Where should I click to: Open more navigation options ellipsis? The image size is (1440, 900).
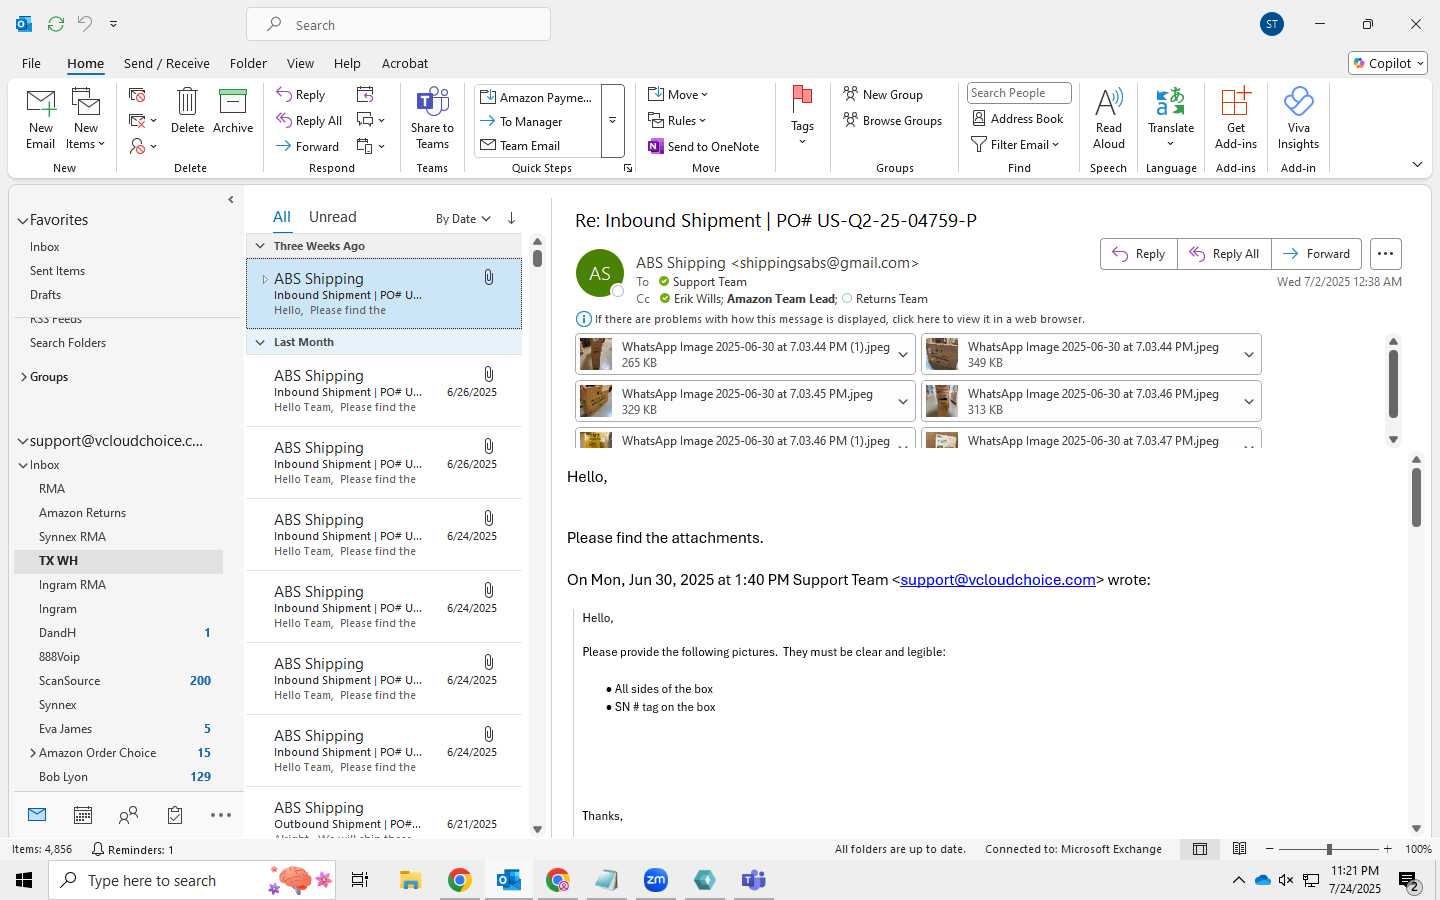click(221, 815)
